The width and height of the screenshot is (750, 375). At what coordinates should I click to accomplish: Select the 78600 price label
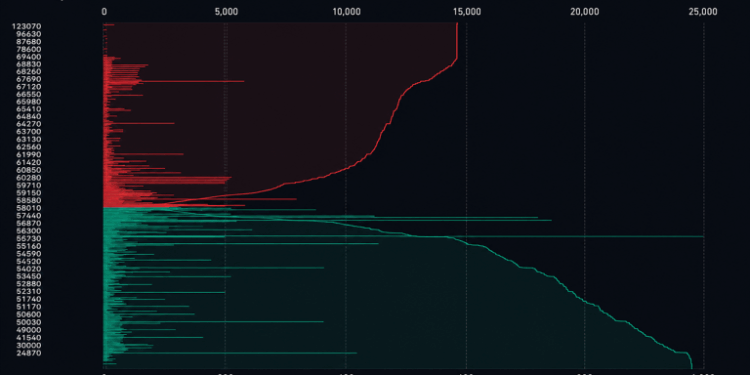[x=28, y=49]
